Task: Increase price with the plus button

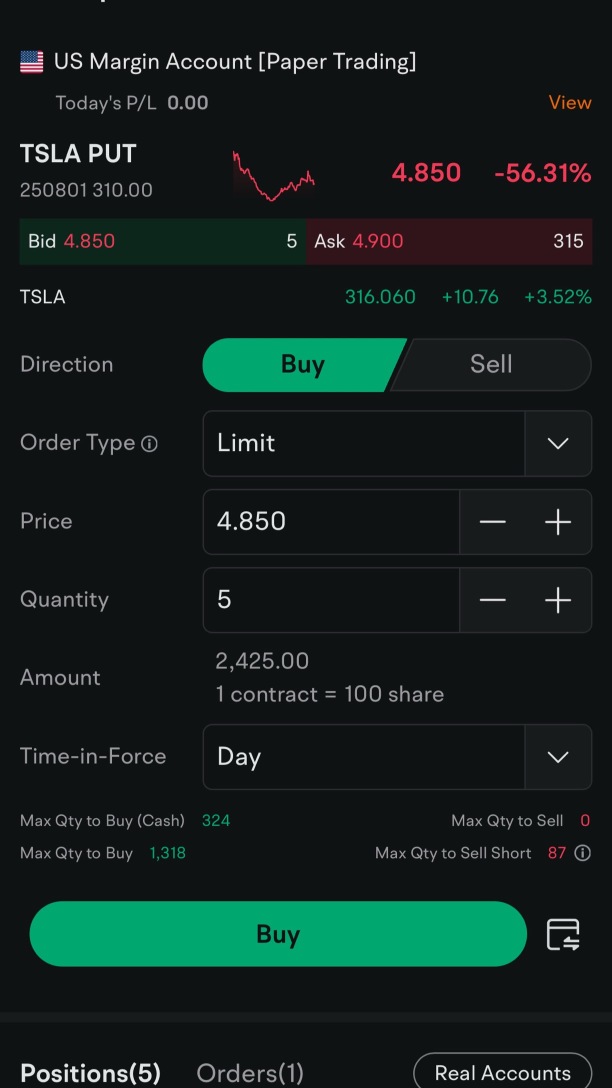Action: 558,522
